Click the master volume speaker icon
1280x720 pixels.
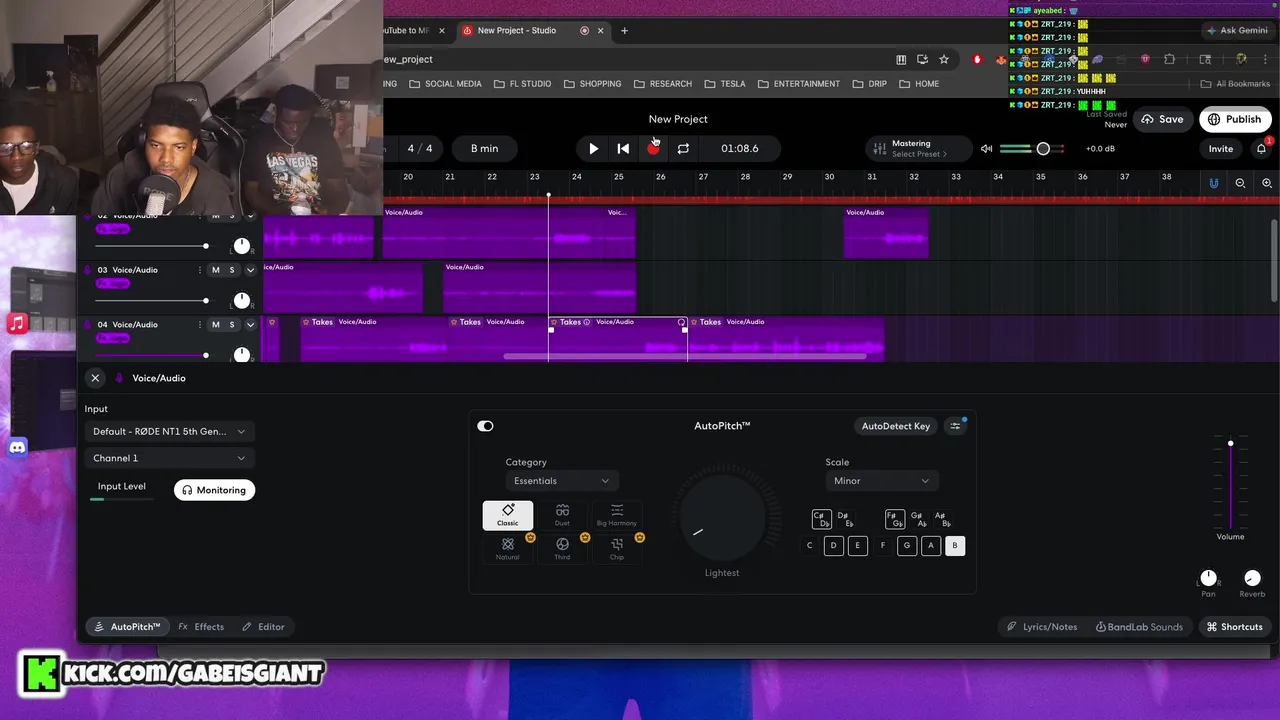(x=986, y=149)
